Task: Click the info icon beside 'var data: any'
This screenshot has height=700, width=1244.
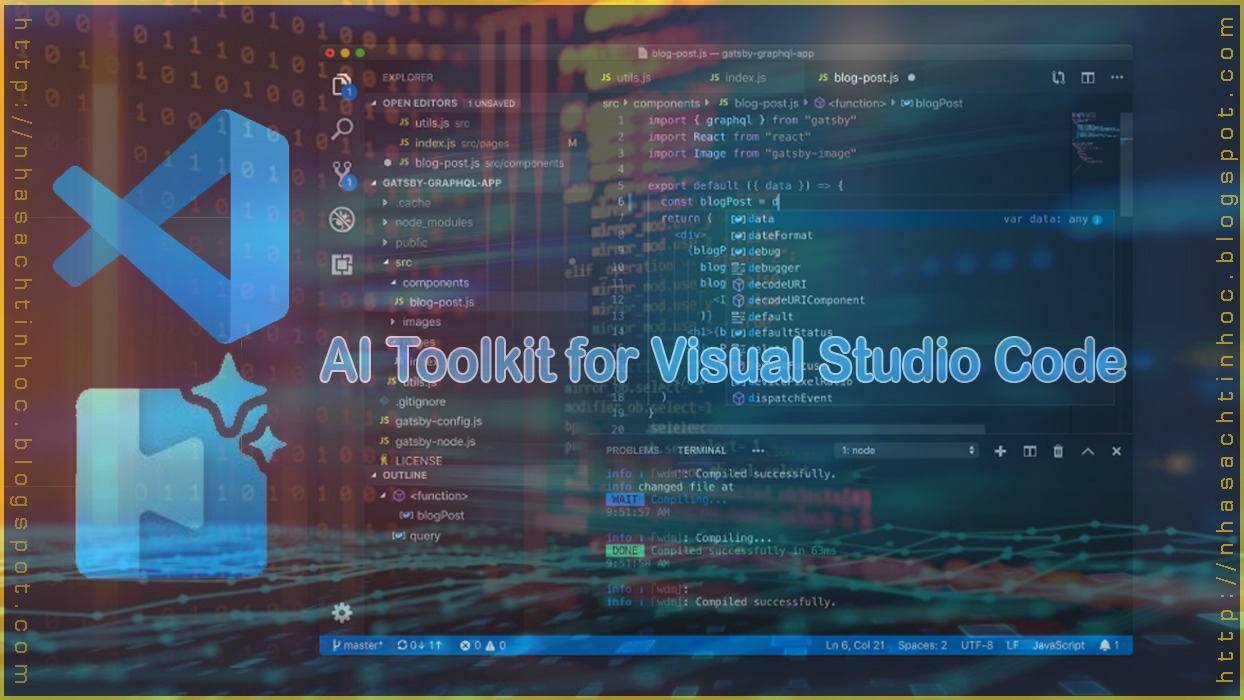Action: (1097, 219)
